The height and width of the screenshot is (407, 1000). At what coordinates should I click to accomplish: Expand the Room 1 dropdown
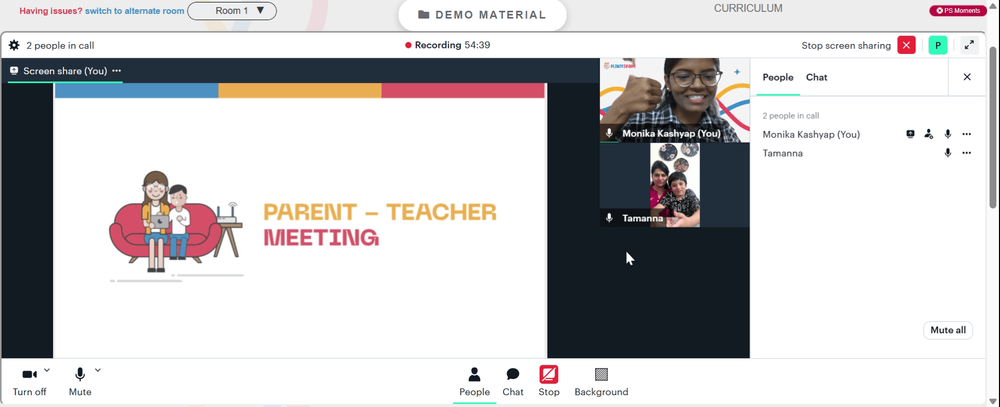pyautogui.click(x=232, y=11)
